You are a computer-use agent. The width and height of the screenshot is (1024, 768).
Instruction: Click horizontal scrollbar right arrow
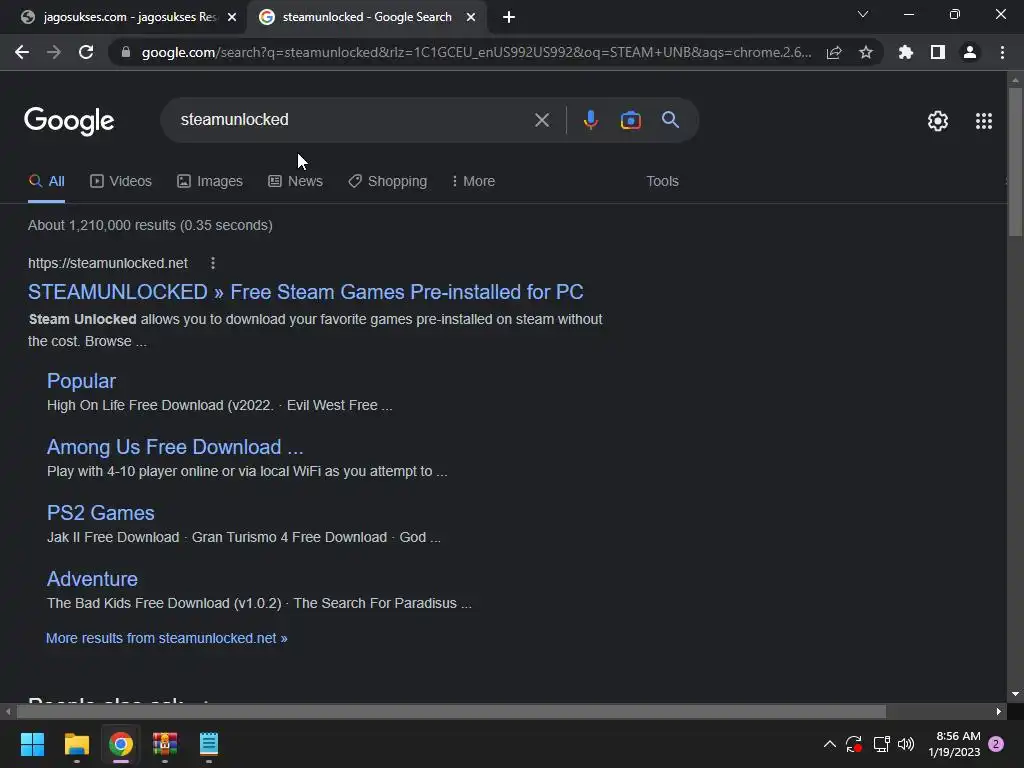[999, 711]
